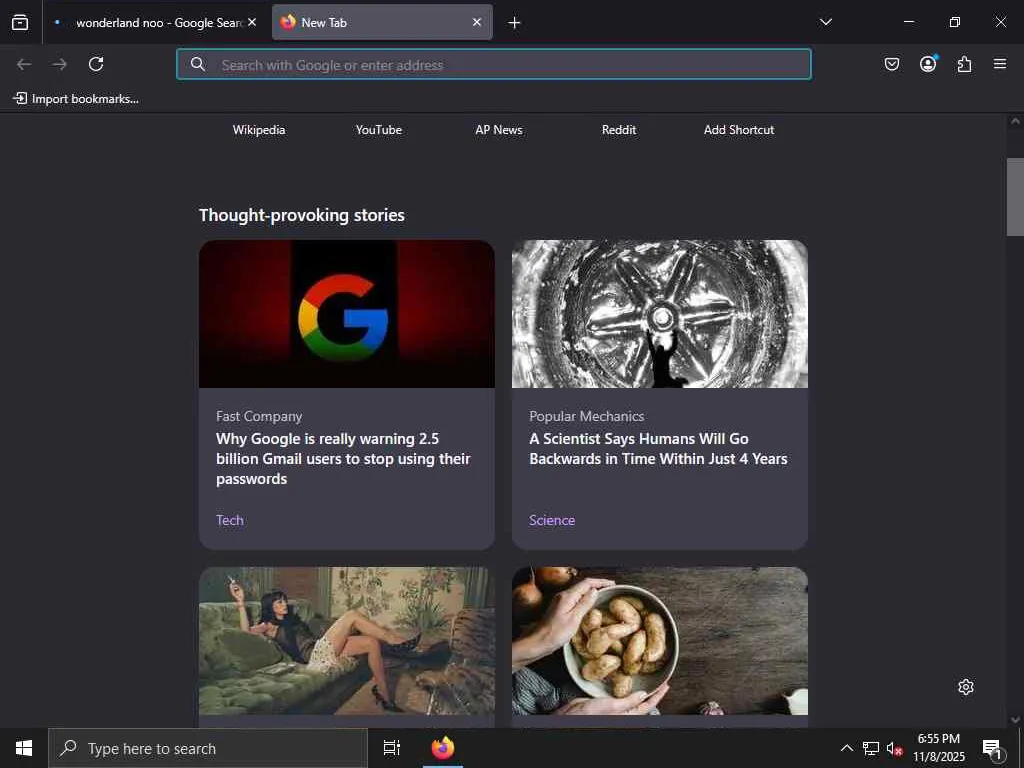1024x768 pixels.
Task: Open the Google logo story thumbnail
Action: point(347,313)
